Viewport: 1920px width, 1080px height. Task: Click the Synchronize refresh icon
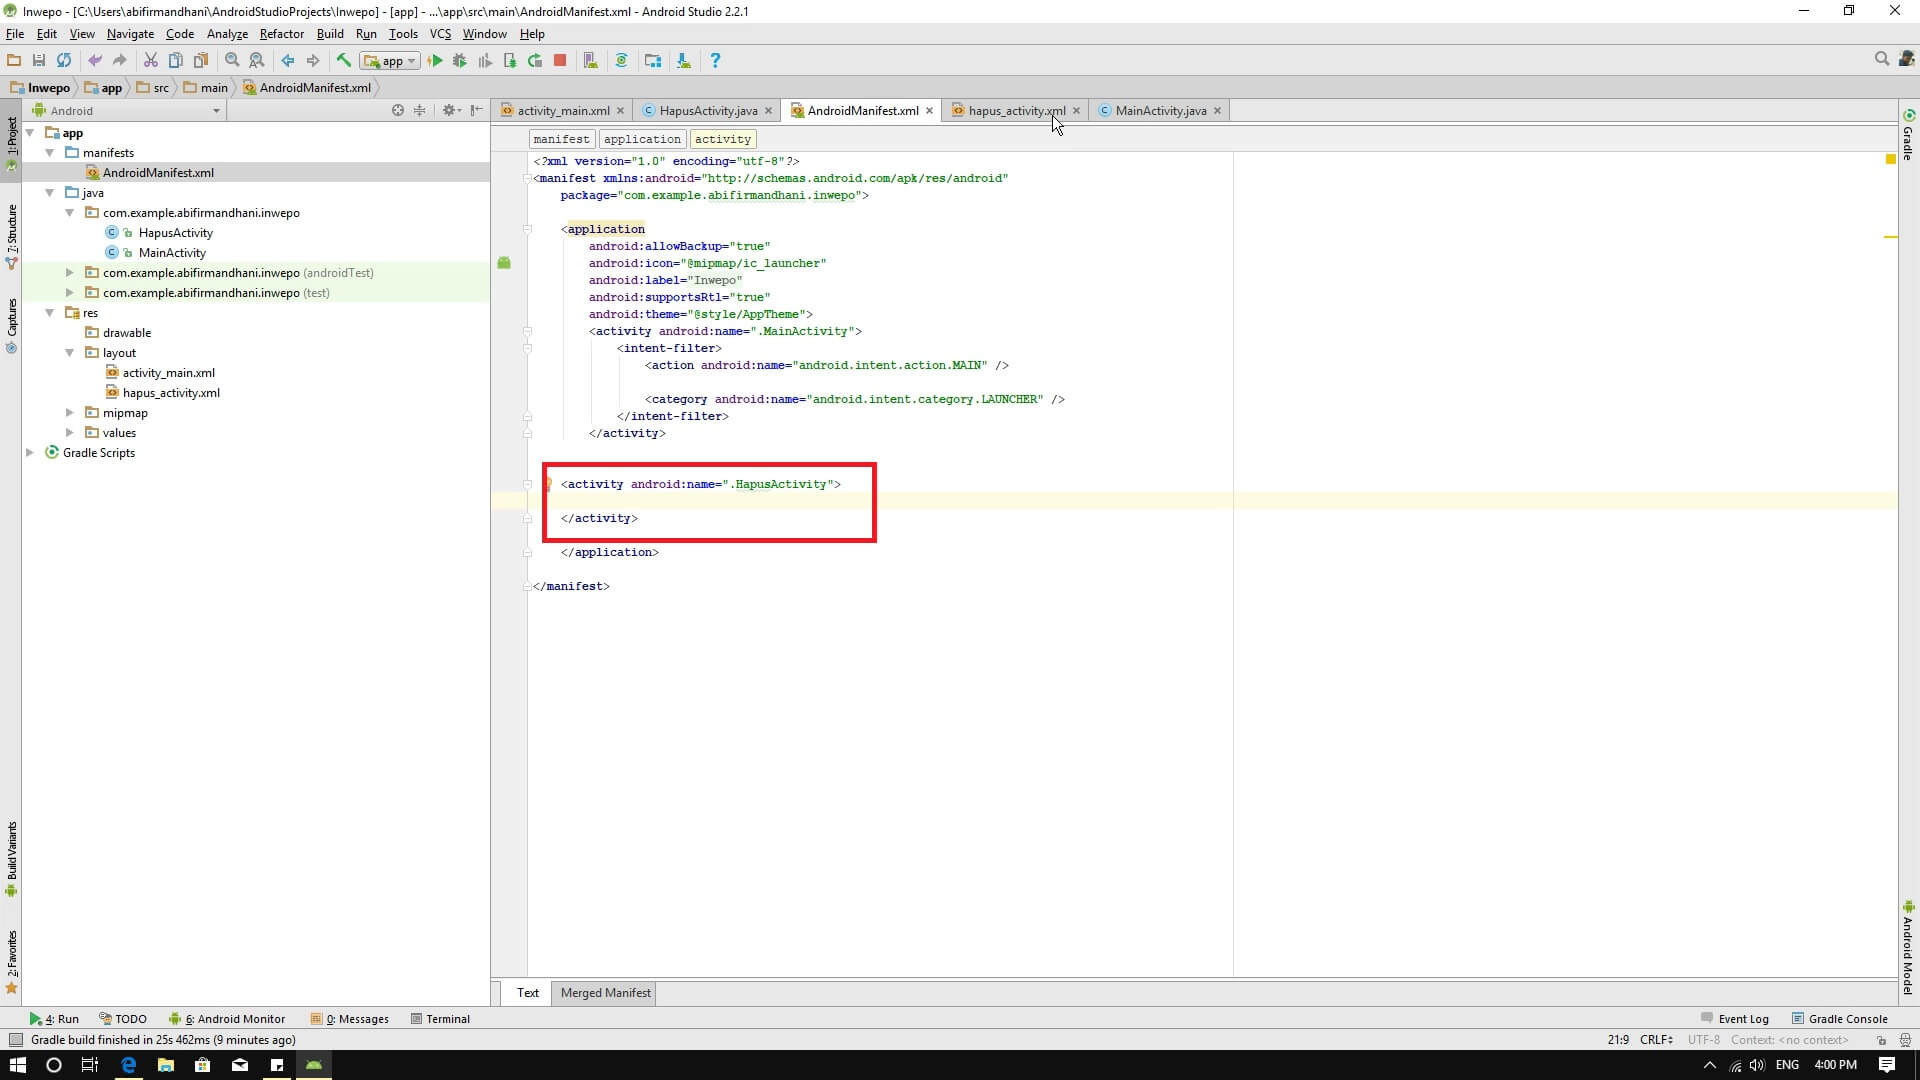64,61
